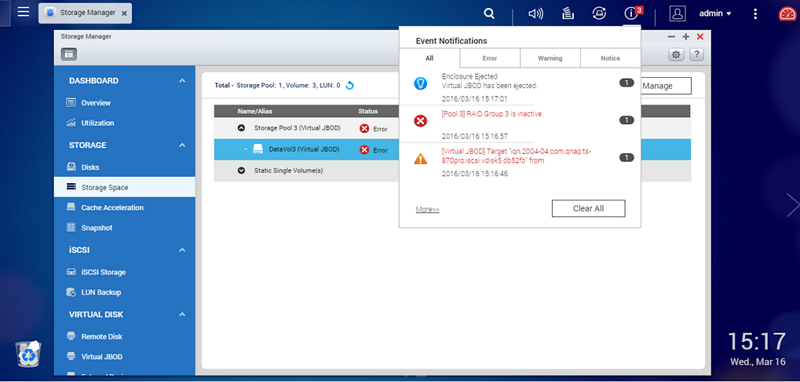Open external devices icon in top bar

point(599,14)
